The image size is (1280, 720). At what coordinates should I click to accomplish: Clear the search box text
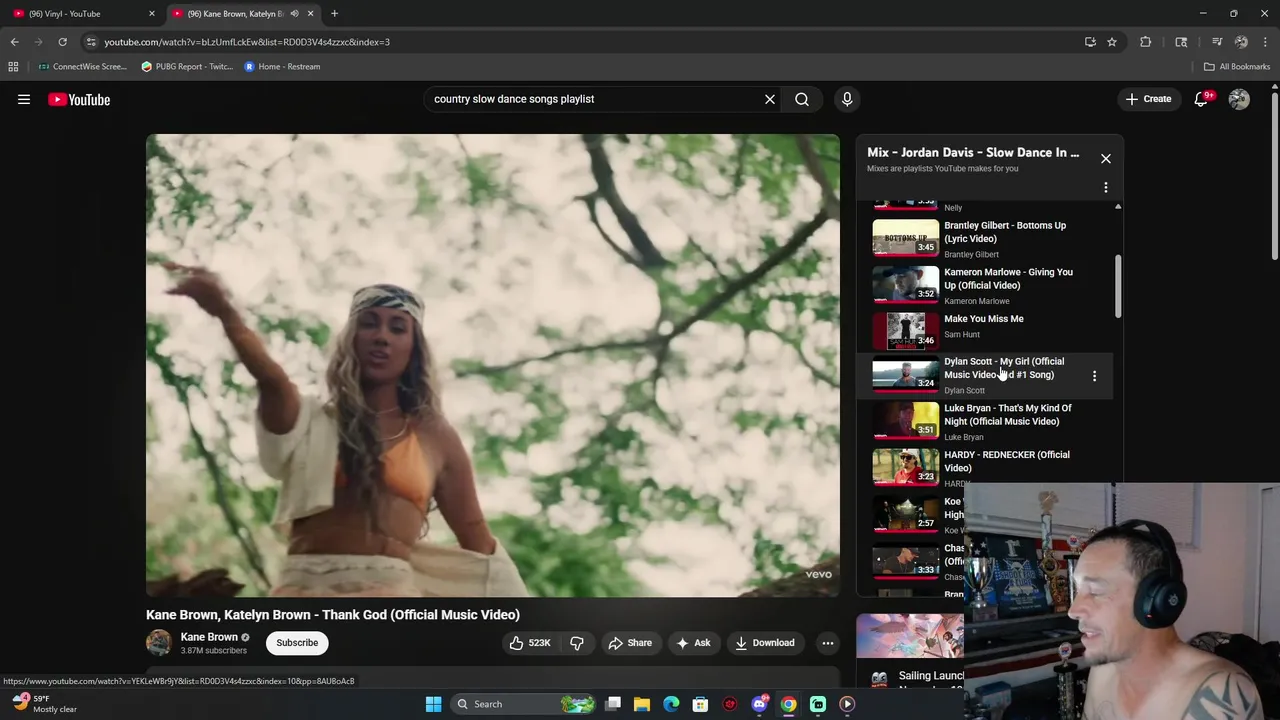(770, 99)
